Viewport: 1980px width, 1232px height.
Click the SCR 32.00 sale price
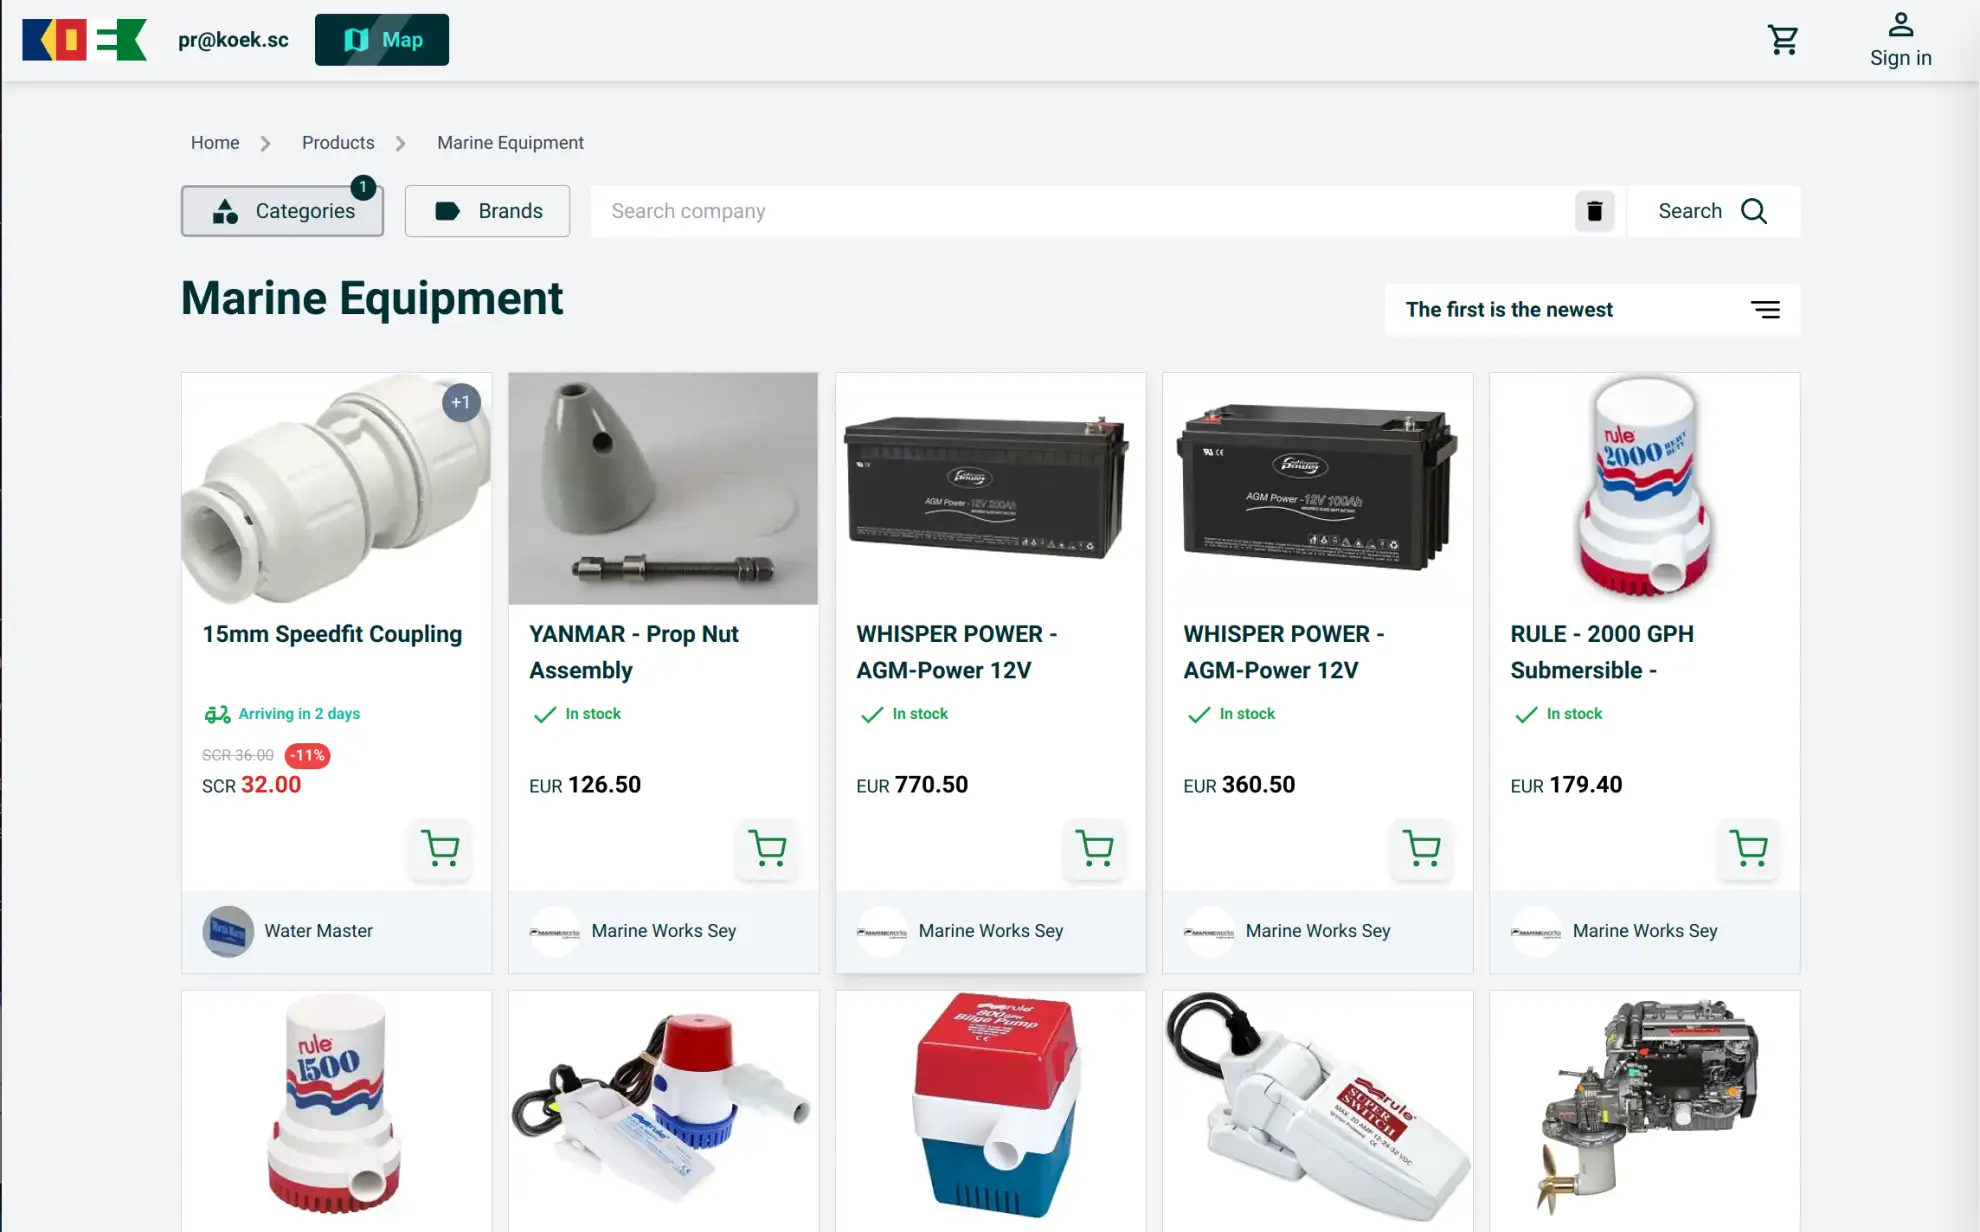coord(251,785)
